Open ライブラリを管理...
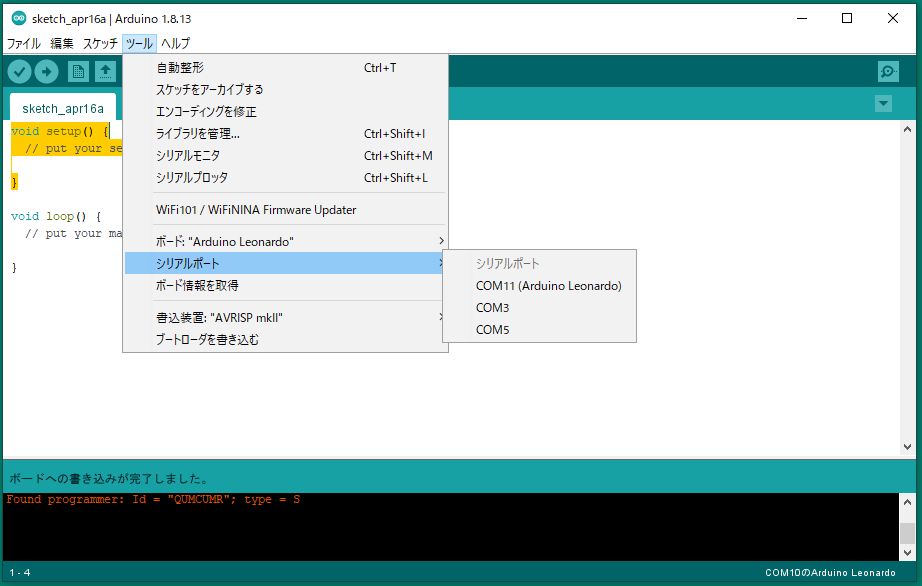This screenshot has width=922, height=586. pos(286,133)
